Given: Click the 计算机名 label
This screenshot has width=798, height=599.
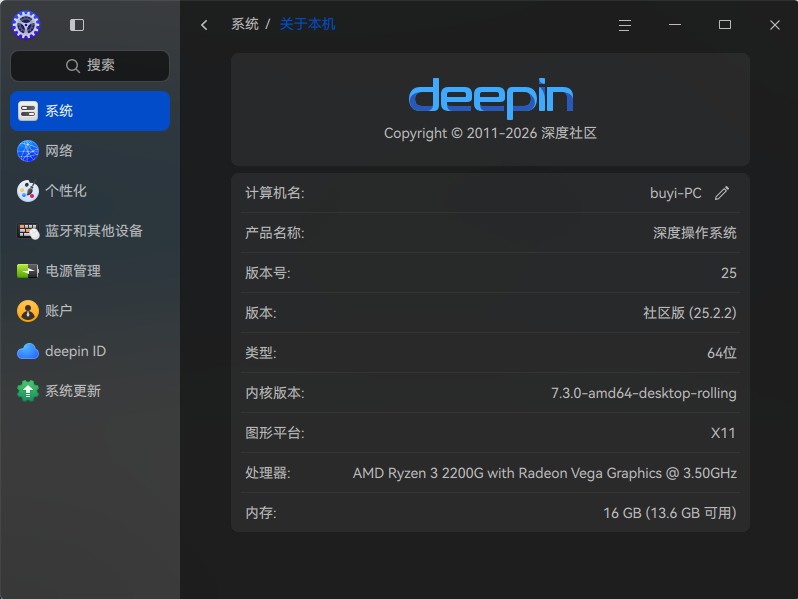Looking at the screenshot, I should pos(275,193).
